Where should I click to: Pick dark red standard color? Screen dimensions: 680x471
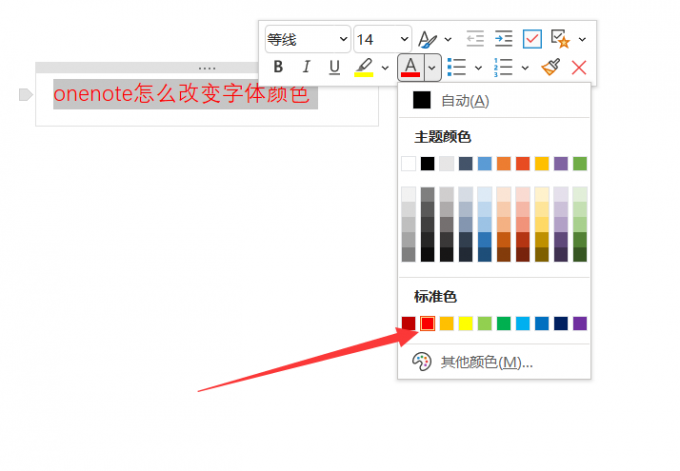click(409, 323)
